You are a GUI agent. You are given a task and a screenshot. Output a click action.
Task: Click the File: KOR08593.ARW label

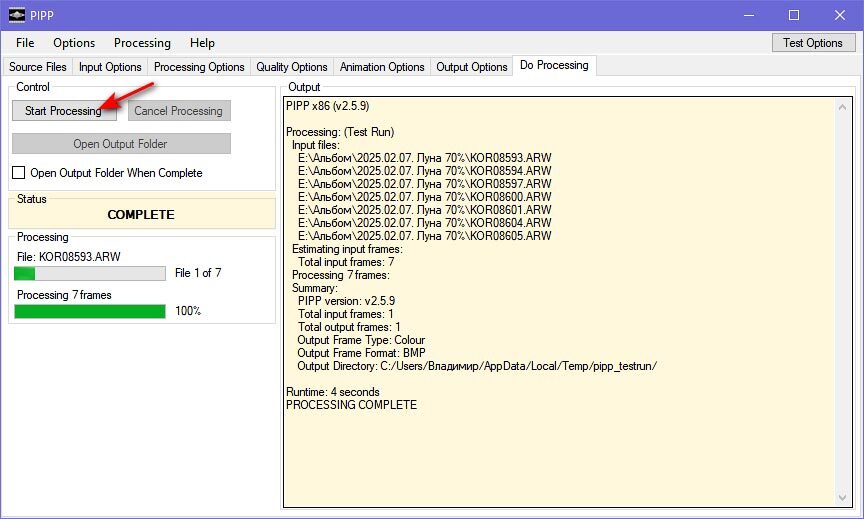coord(68,257)
